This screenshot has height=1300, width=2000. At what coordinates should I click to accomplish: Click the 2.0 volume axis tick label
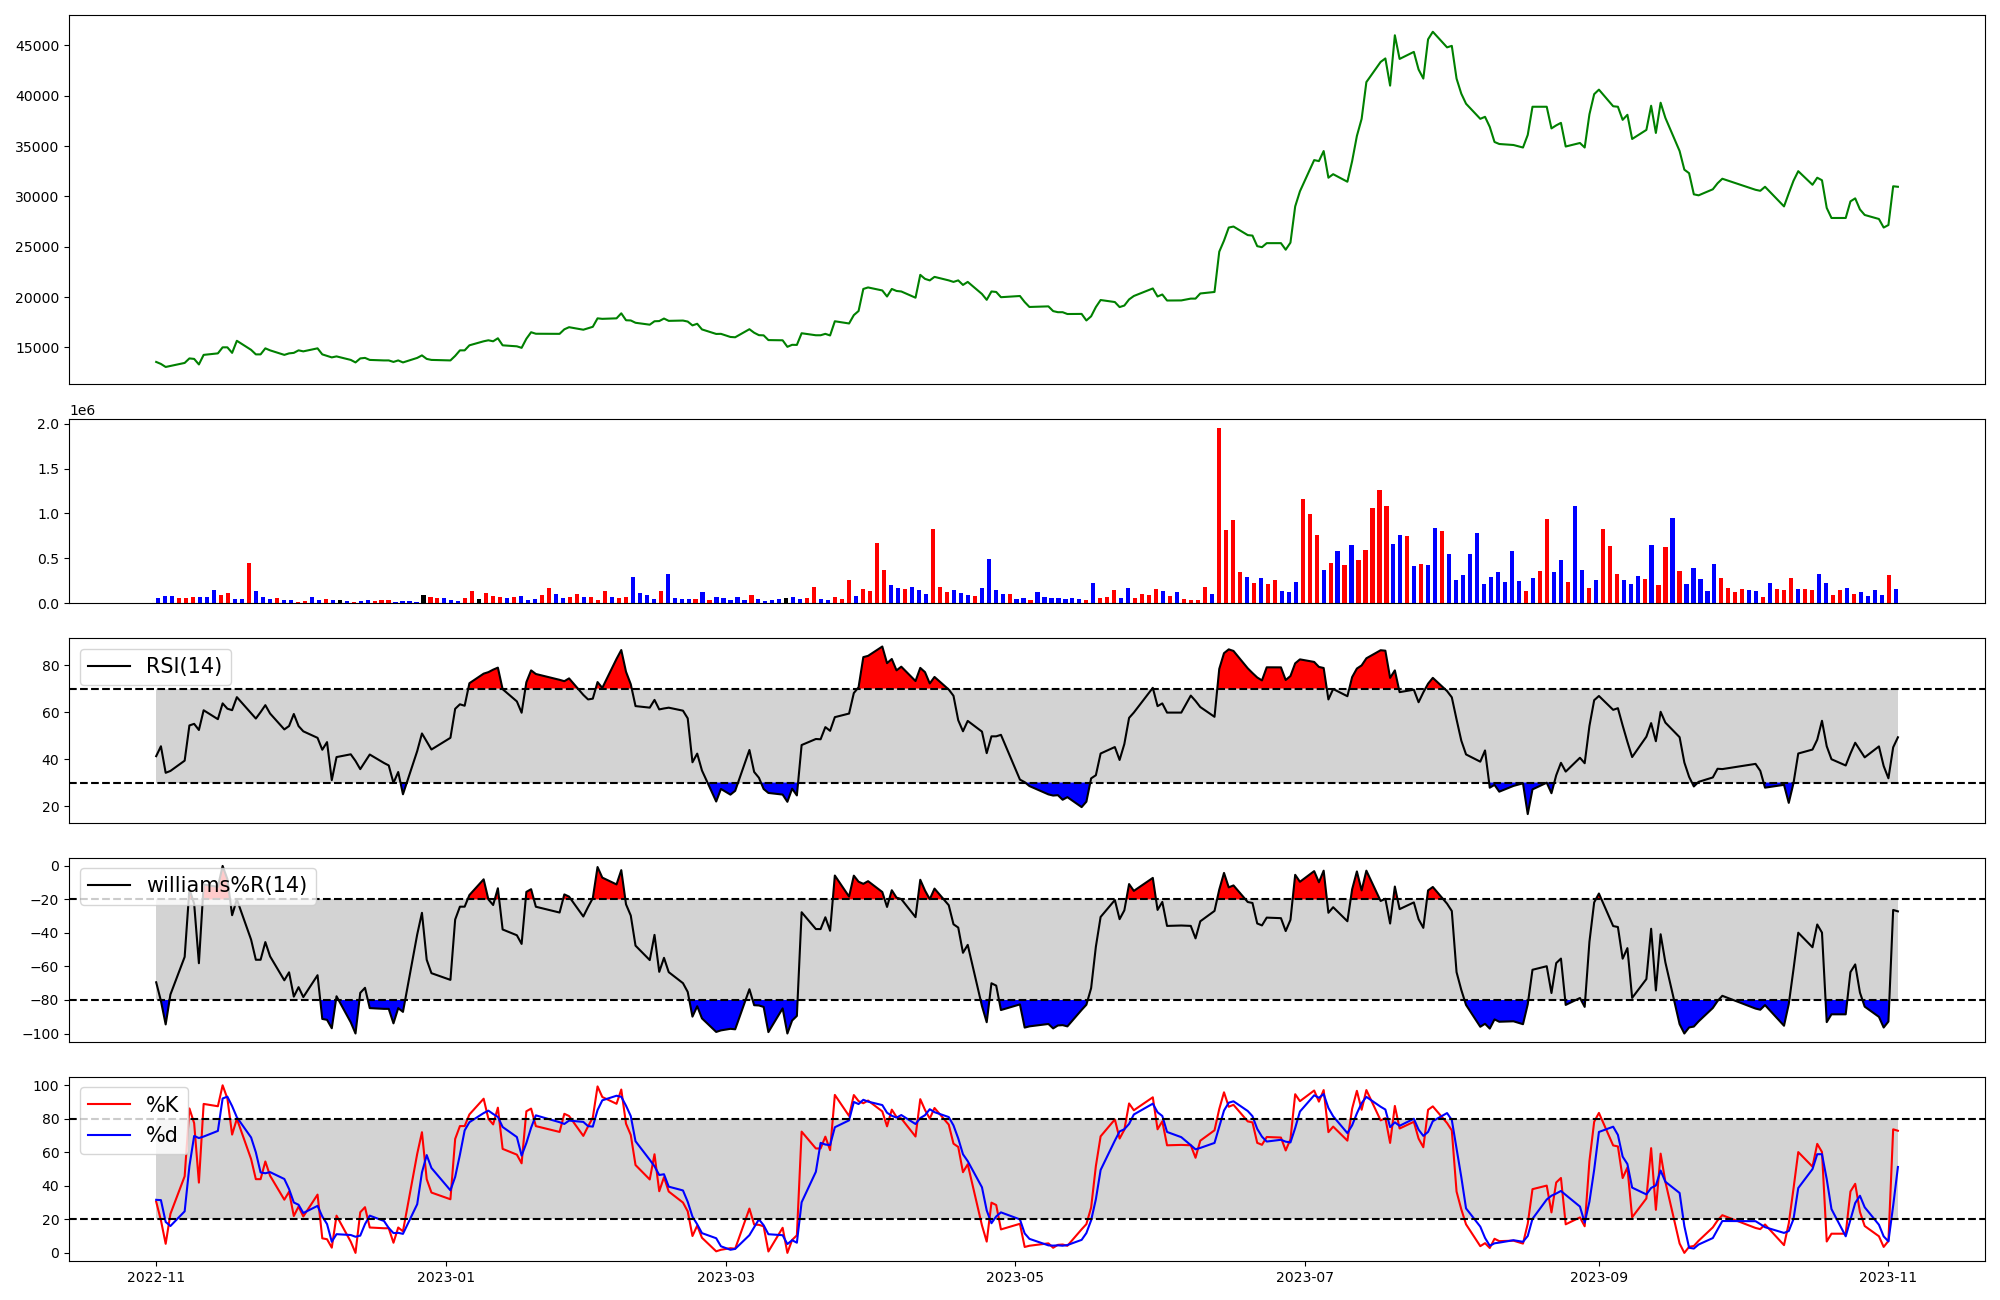point(48,424)
